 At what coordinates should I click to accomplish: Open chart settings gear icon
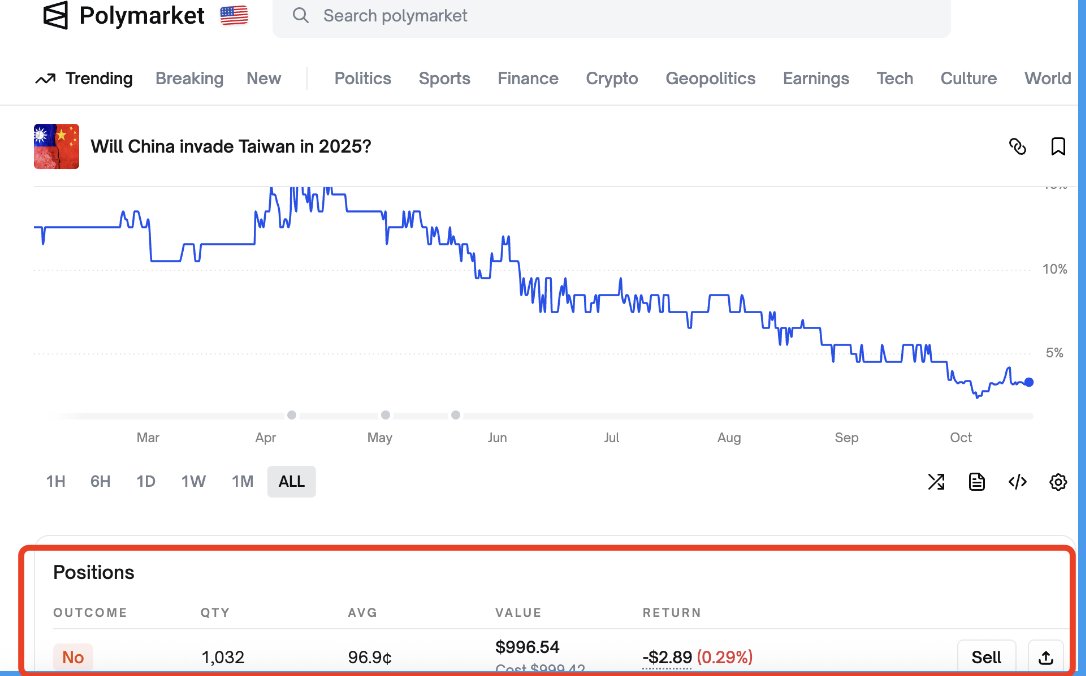[1058, 482]
